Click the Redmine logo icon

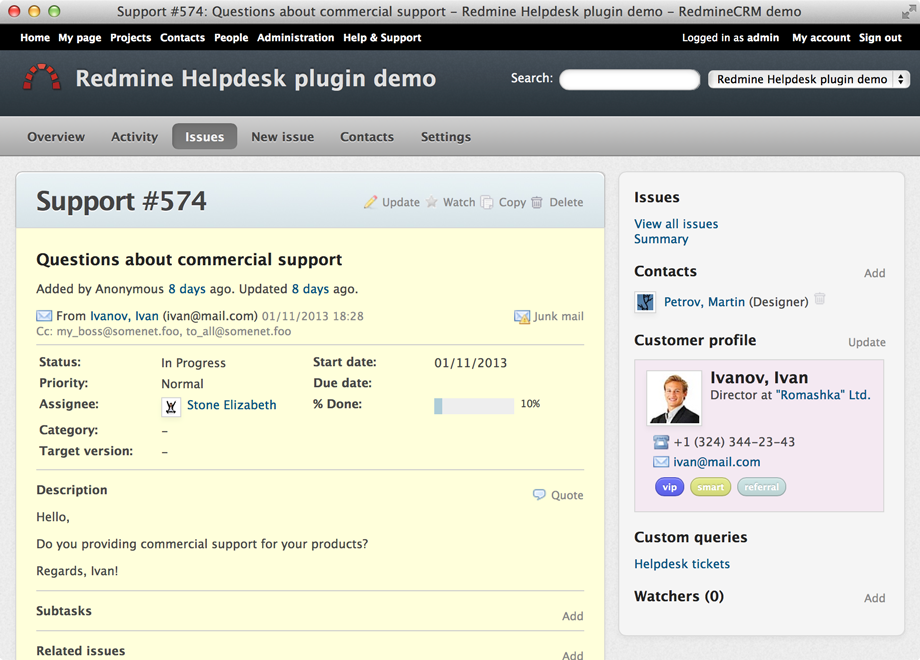[42, 79]
